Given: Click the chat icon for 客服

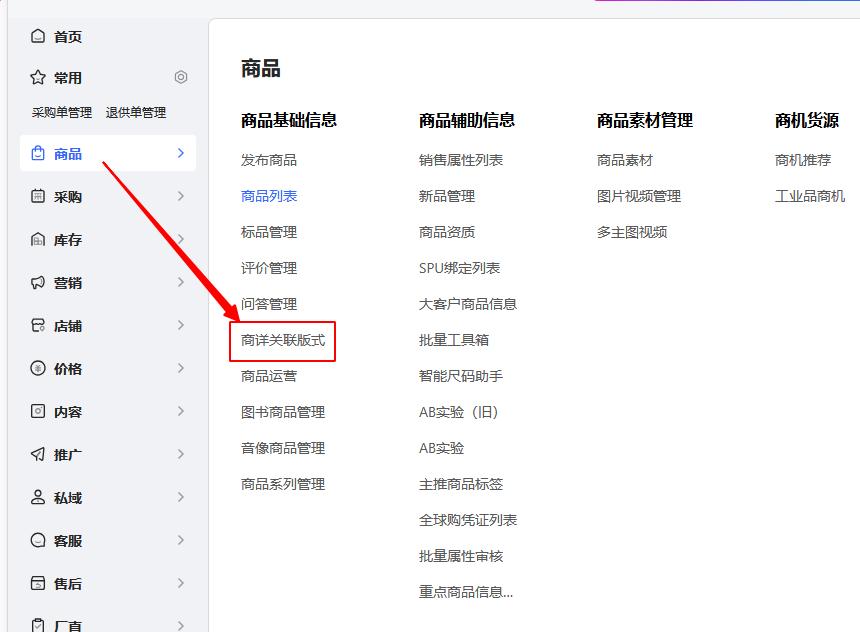Looking at the screenshot, I should [x=38, y=541].
